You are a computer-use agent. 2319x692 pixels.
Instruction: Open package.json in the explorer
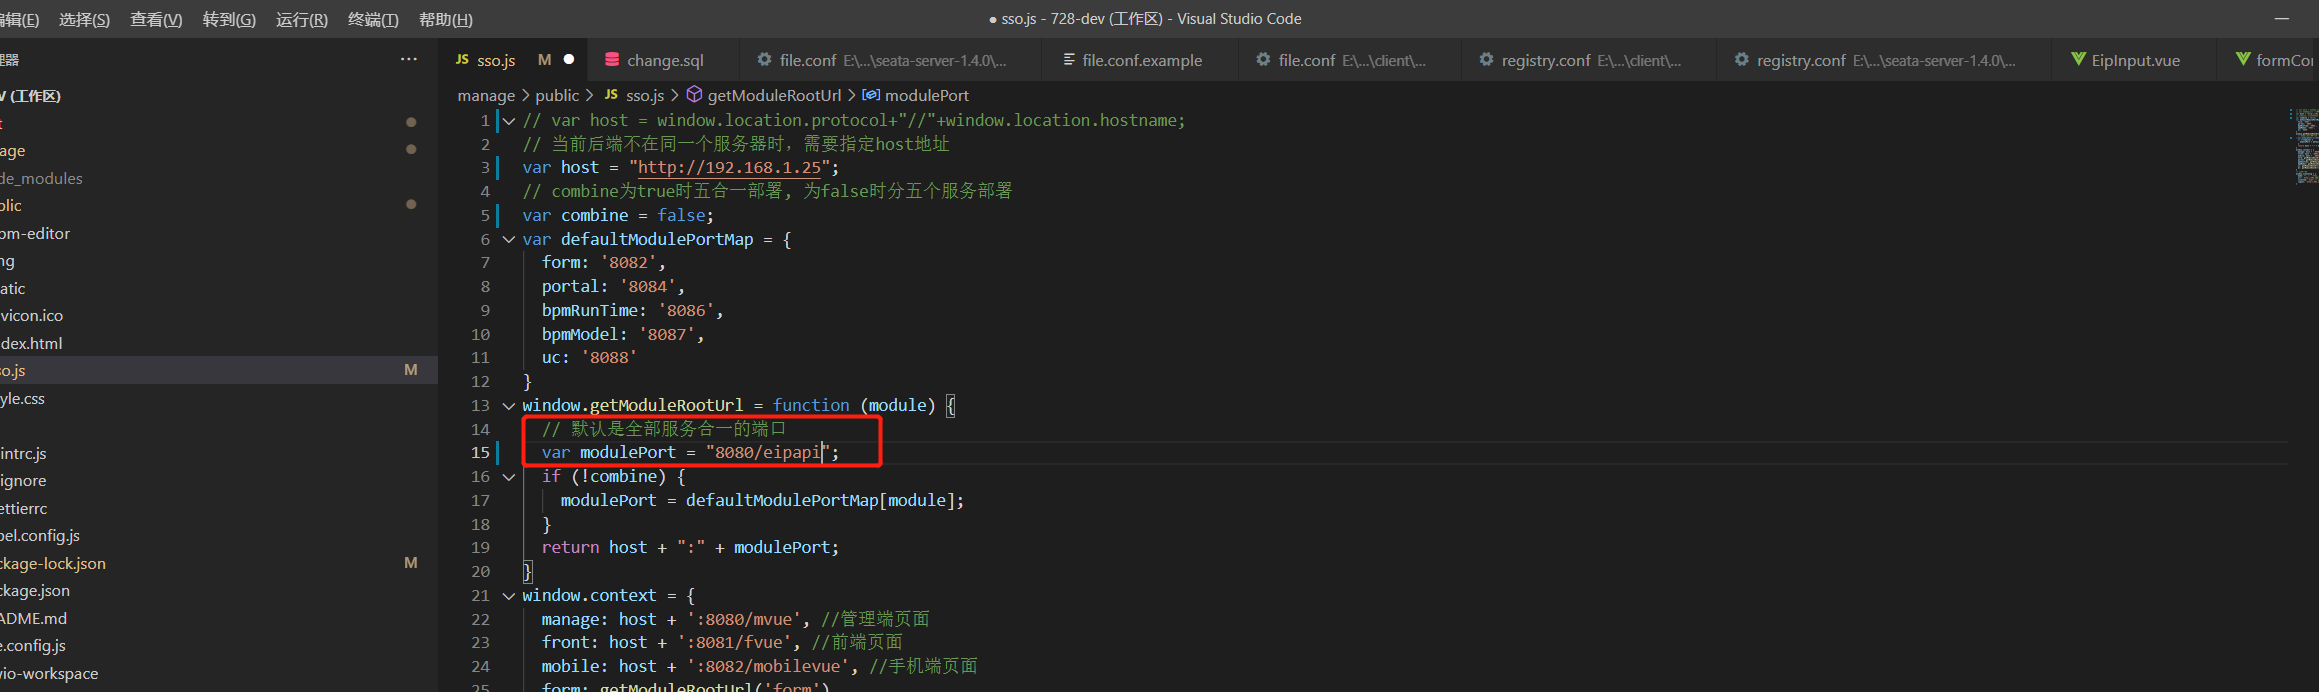pyautogui.click(x=219, y=590)
